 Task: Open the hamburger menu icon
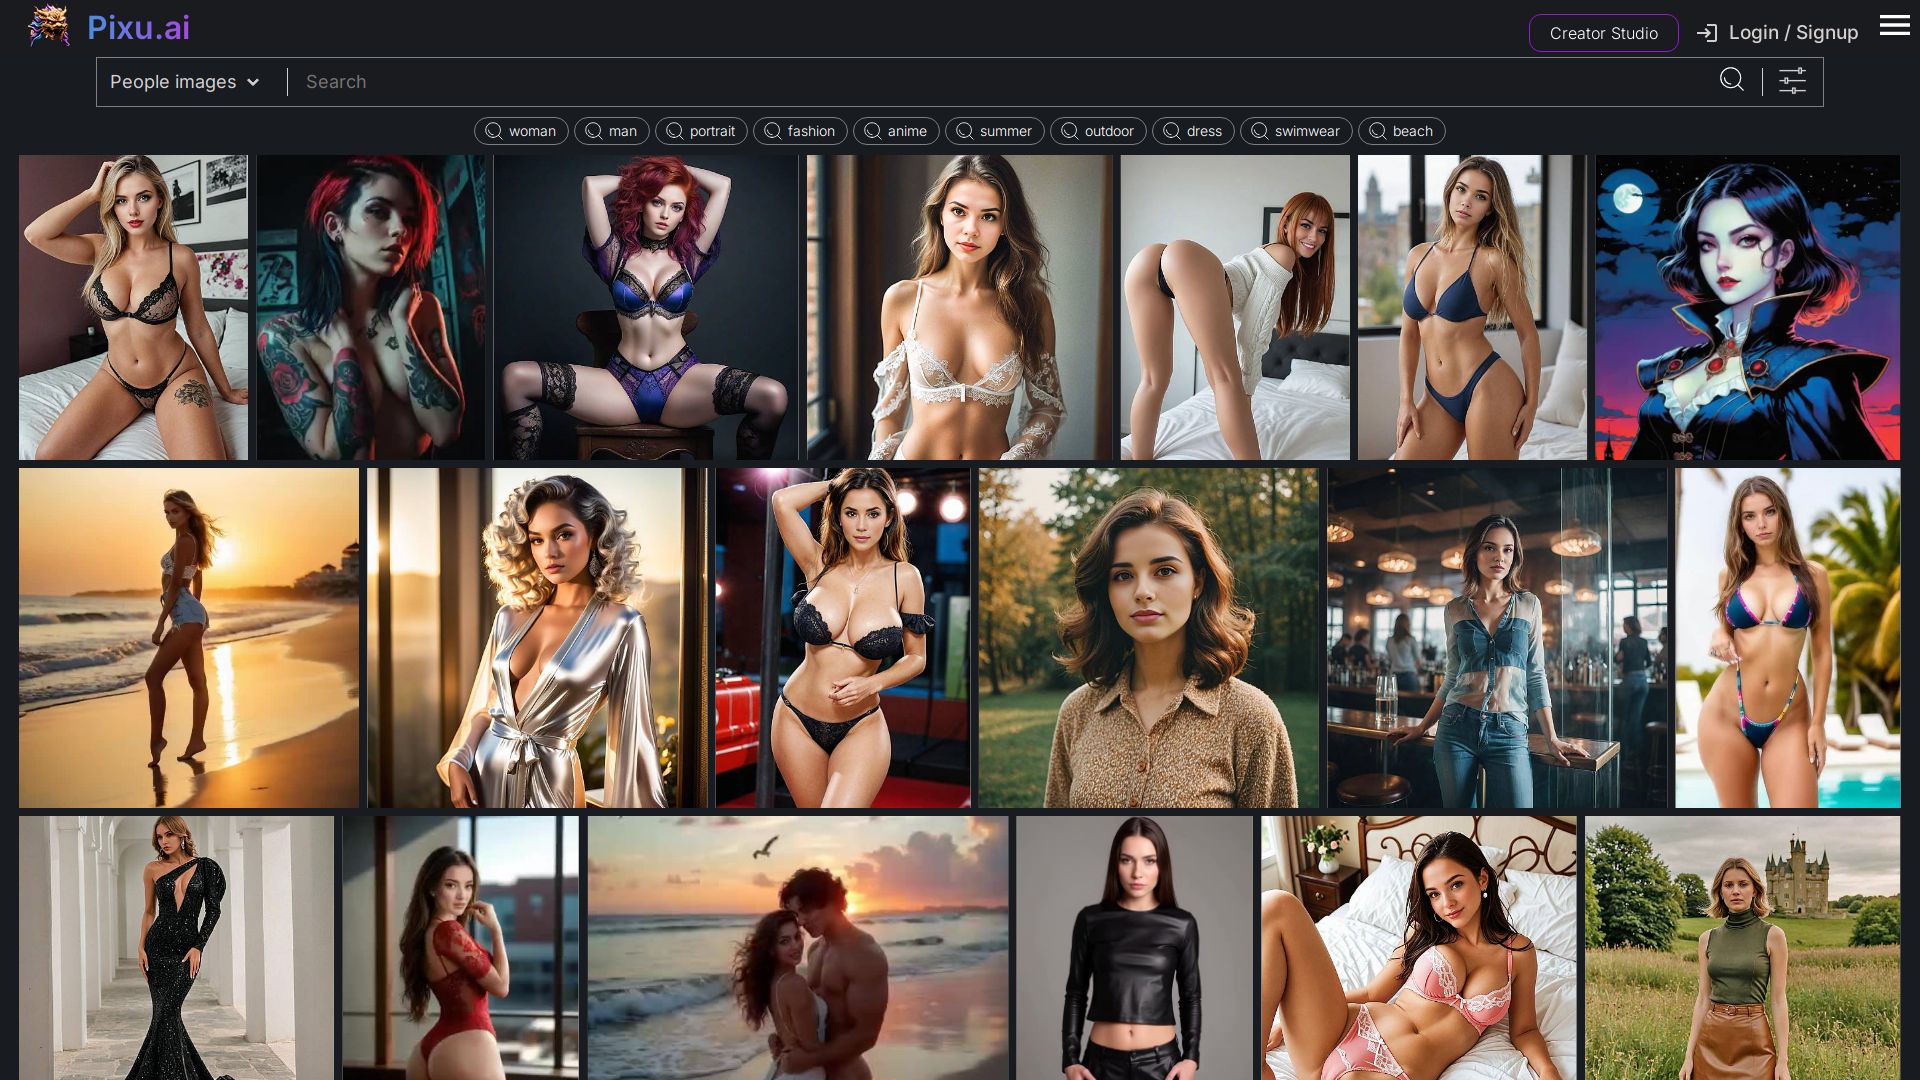coord(1894,26)
